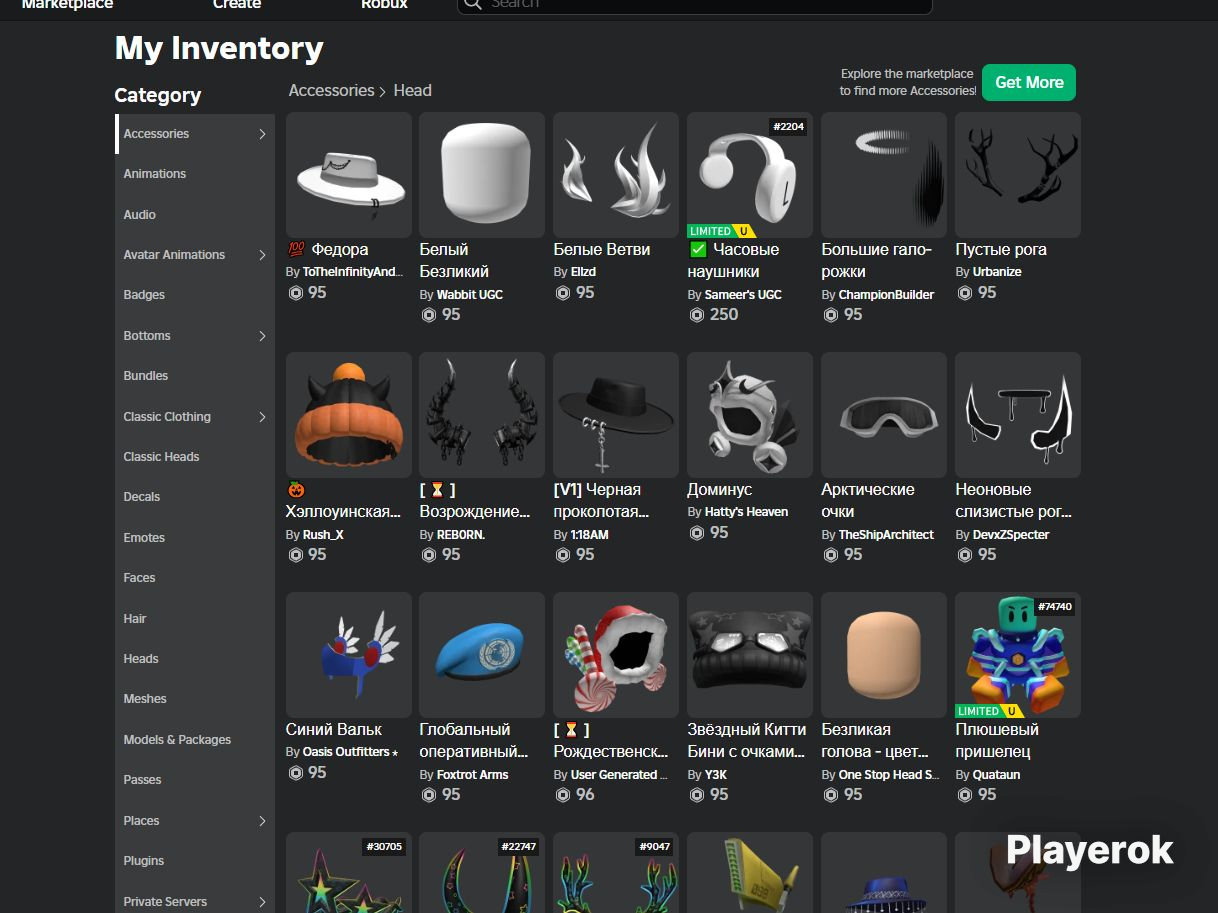1218x913 pixels.
Task: Open creator link Rush_X
Action: (x=323, y=535)
